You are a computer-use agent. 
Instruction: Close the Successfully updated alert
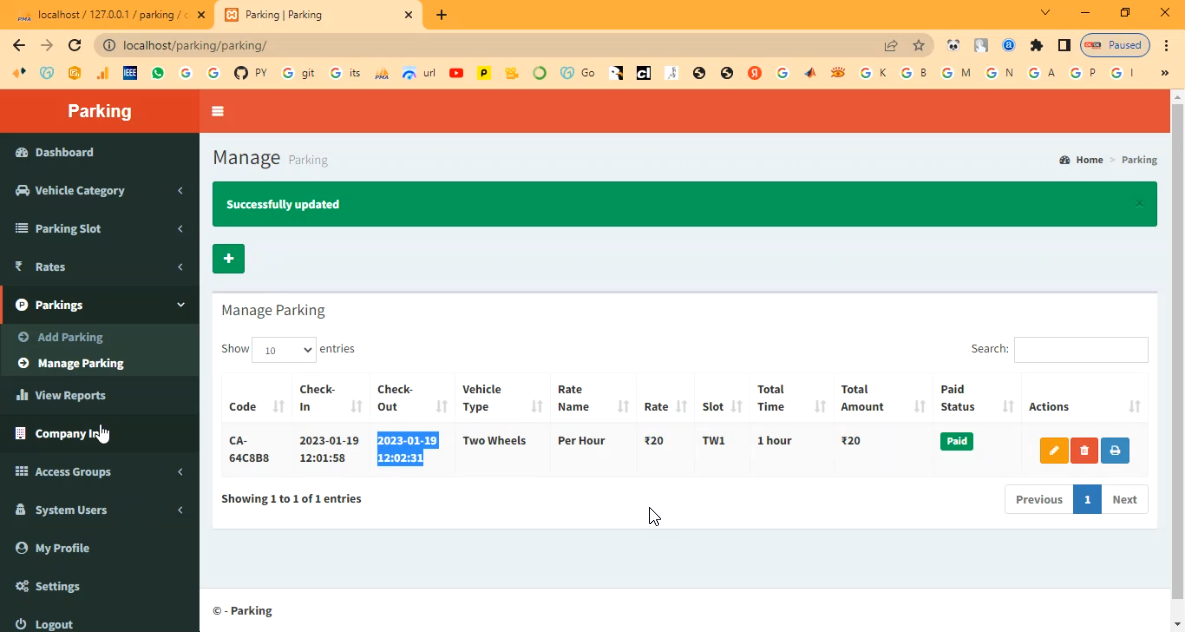(1139, 204)
